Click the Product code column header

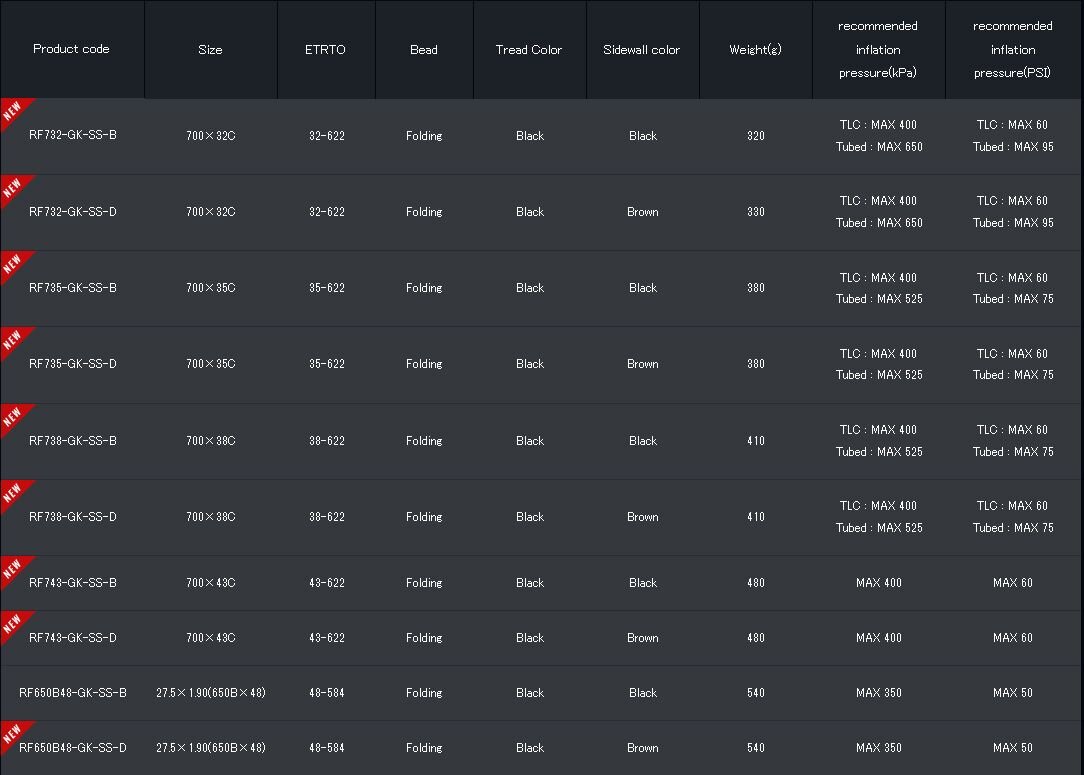click(x=71, y=49)
